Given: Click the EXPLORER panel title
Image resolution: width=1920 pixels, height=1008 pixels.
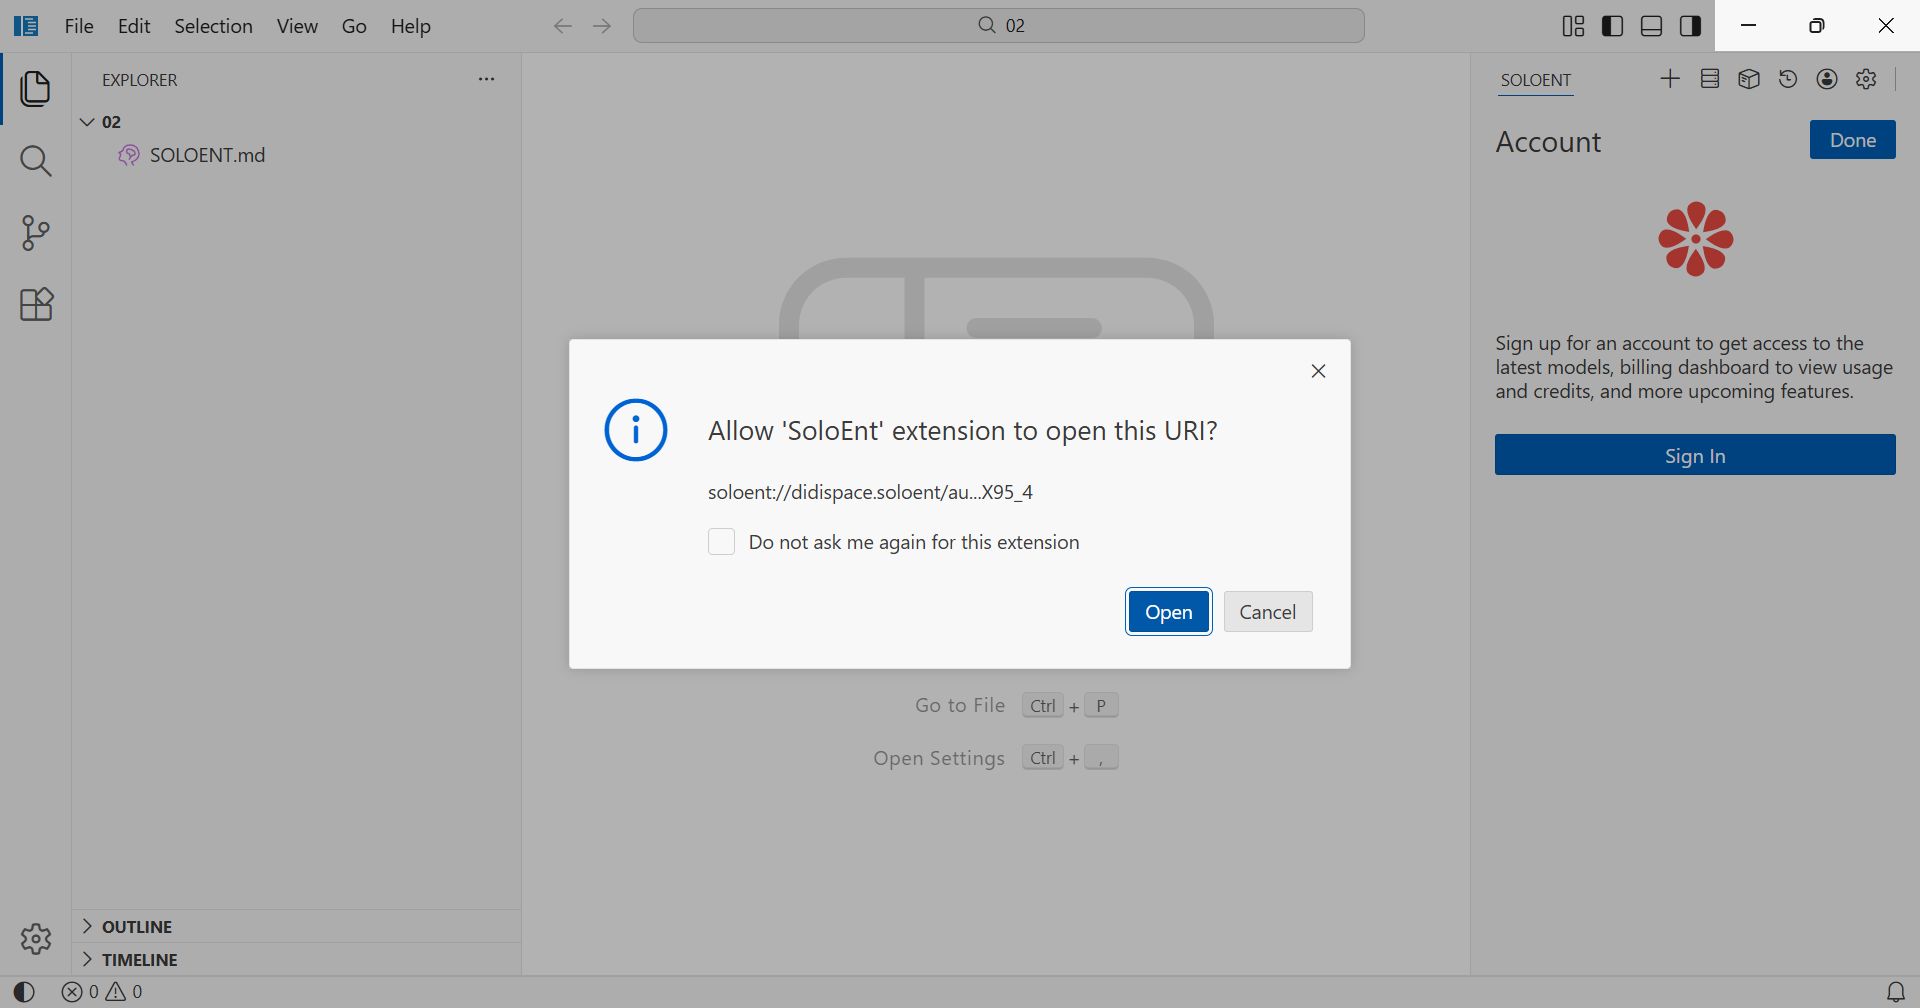Looking at the screenshot, I should pos(140,80).
